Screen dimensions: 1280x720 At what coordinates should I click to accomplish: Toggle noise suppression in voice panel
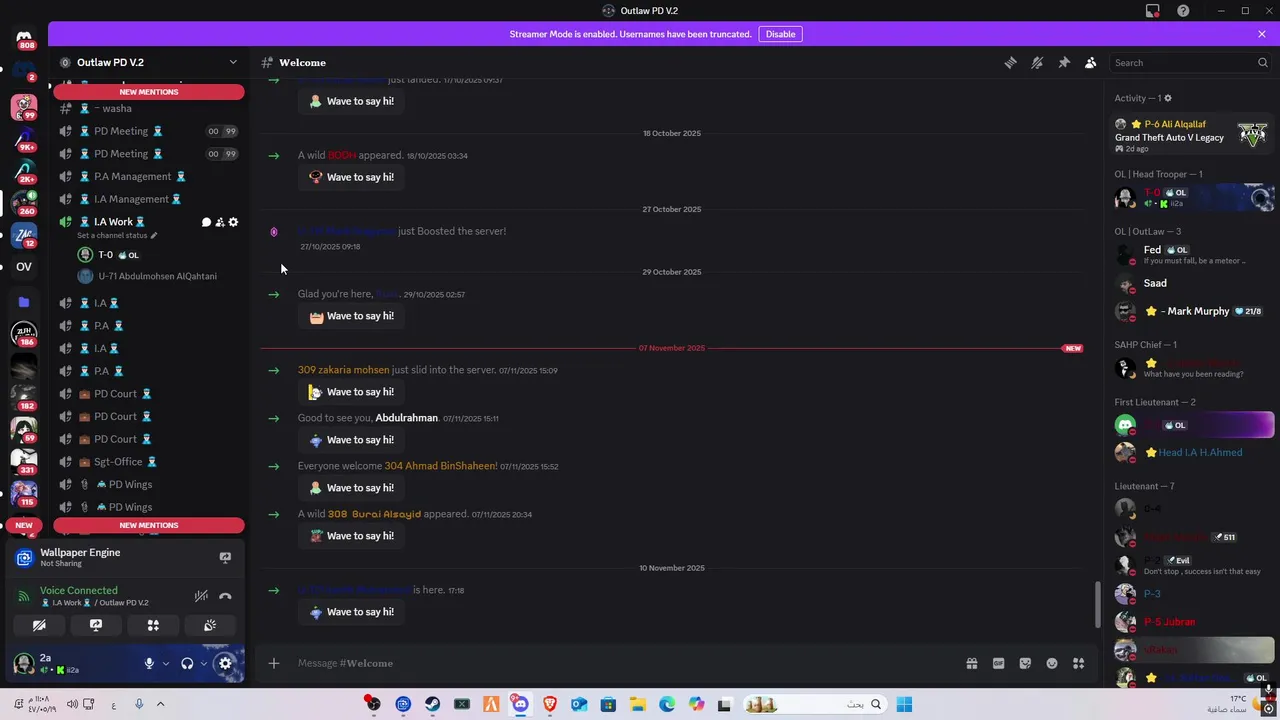pos(201,596)
